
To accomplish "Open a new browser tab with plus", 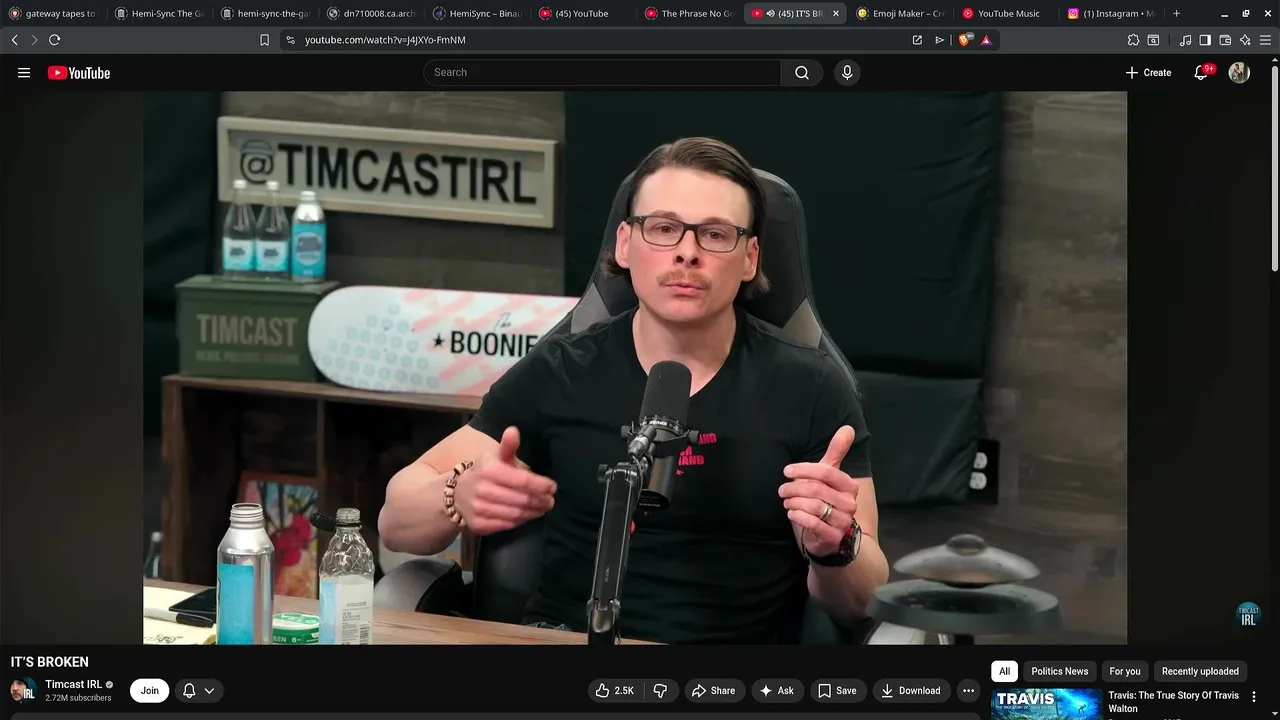I will (x=1176, y=14).
